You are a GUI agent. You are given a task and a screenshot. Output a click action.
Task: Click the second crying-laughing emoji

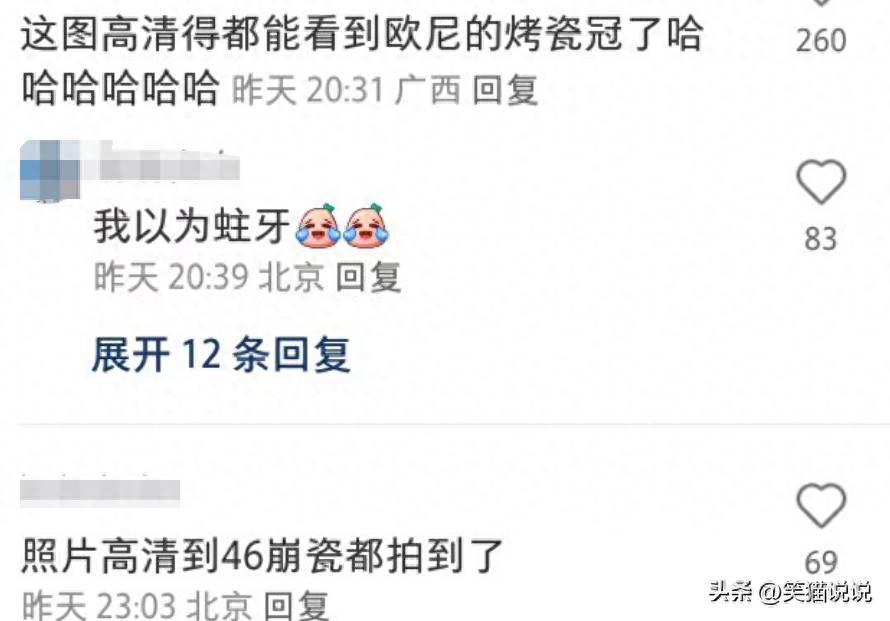point(366,226)
